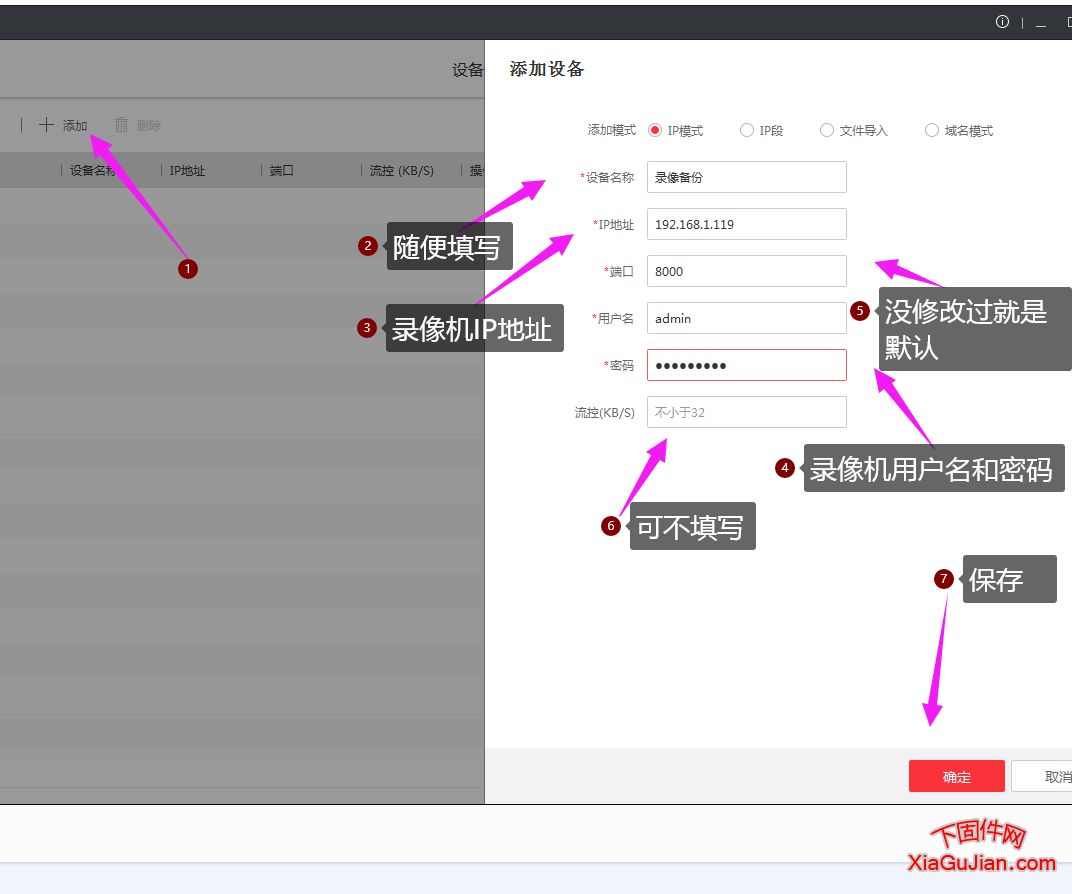The width and height of the screenshot is (1072, 894).
Task: Click the 添加设备 dialog title
Action: coord(546,69)
